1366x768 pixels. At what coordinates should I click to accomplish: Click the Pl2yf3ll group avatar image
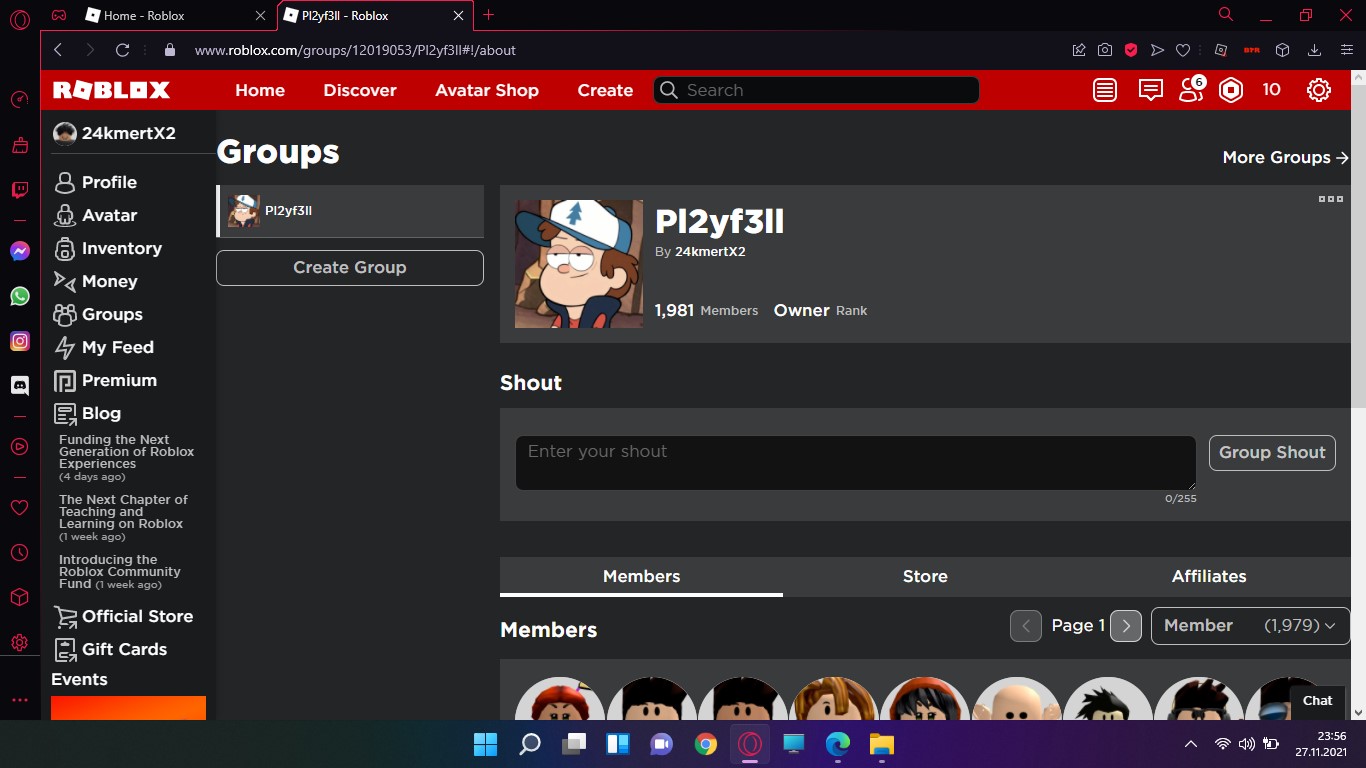pyautogui.click(x=579, y=264)
